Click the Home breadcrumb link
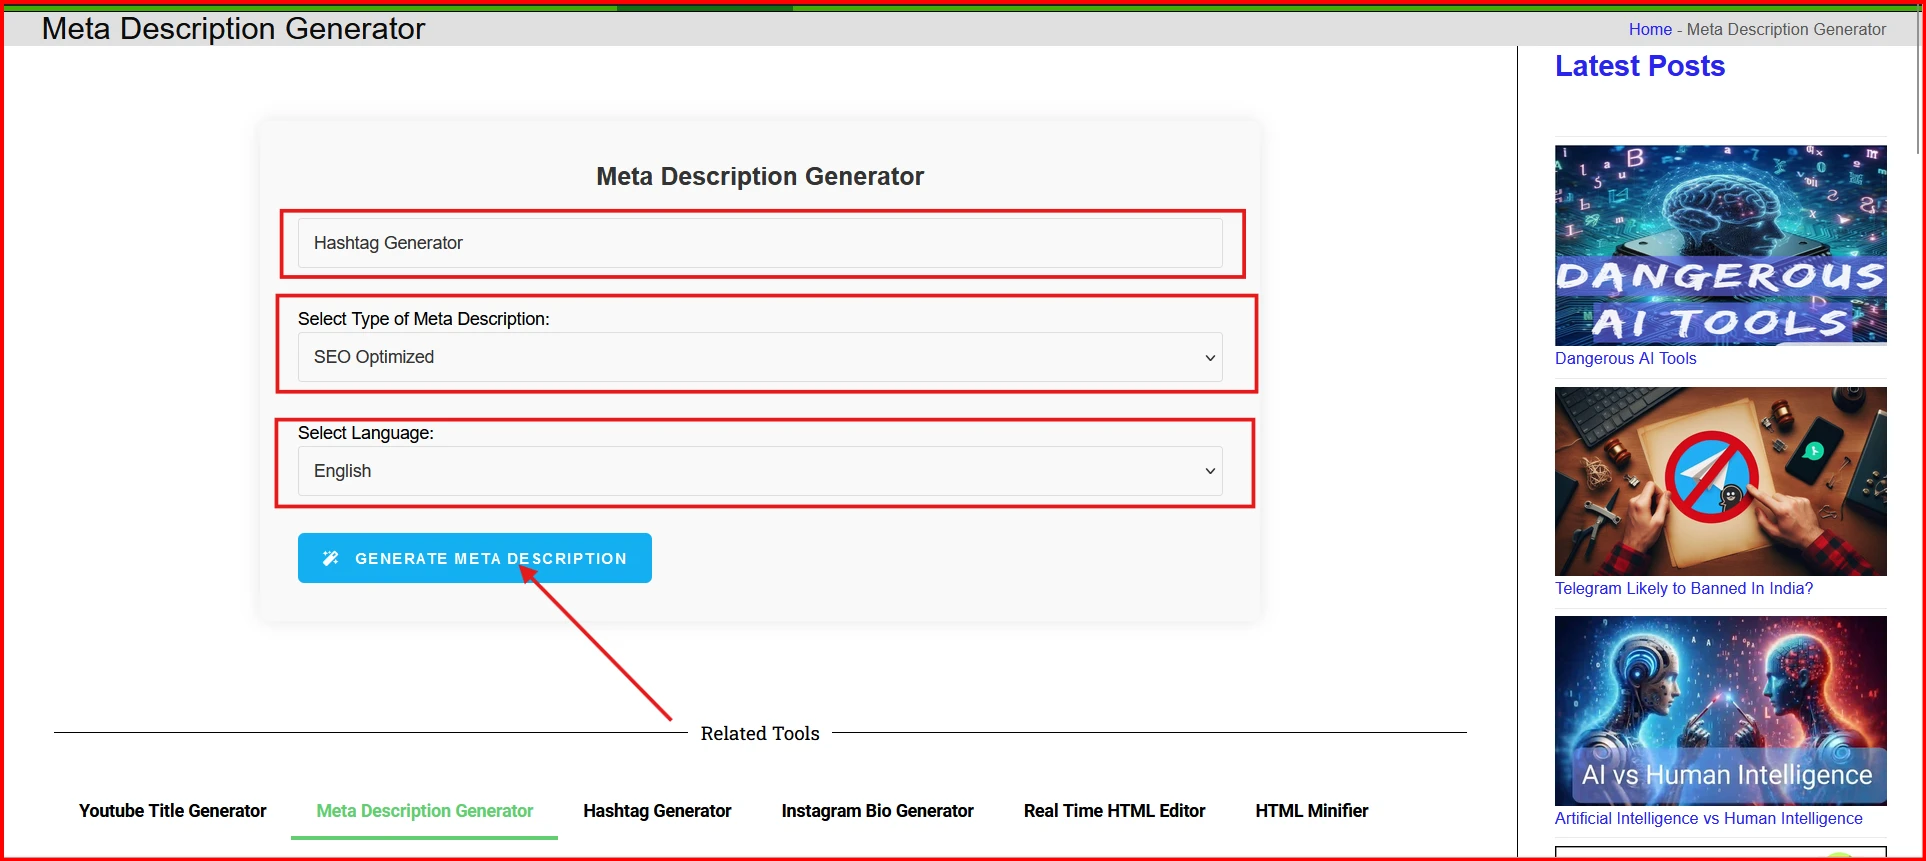The width and height of the screenshot is (1926, 861). coord(1650,30)
